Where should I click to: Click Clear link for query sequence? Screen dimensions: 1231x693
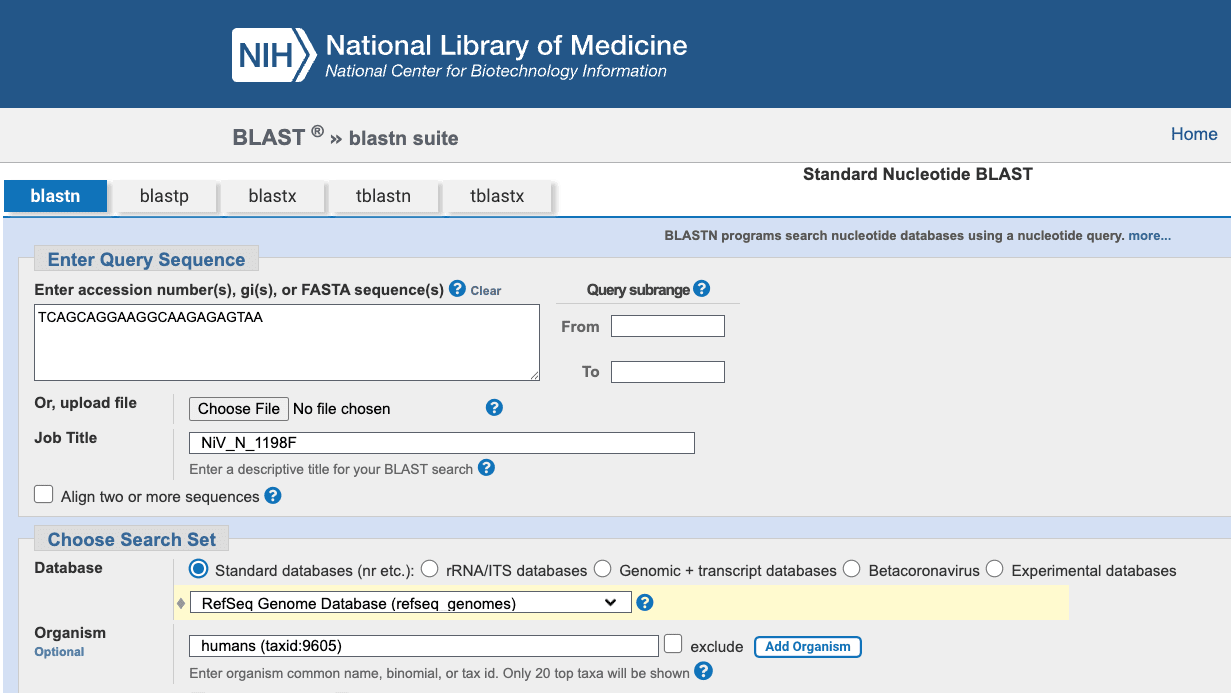(x=486, y=291)
